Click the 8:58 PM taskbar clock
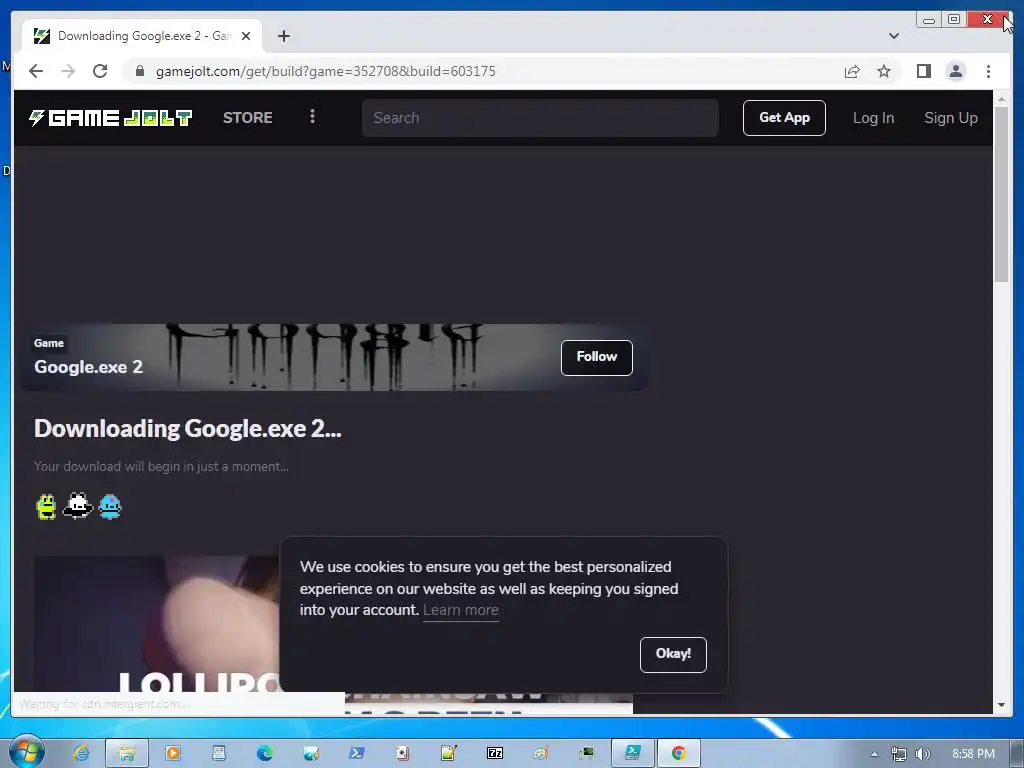1024x768 pixels. click(973, 754)
